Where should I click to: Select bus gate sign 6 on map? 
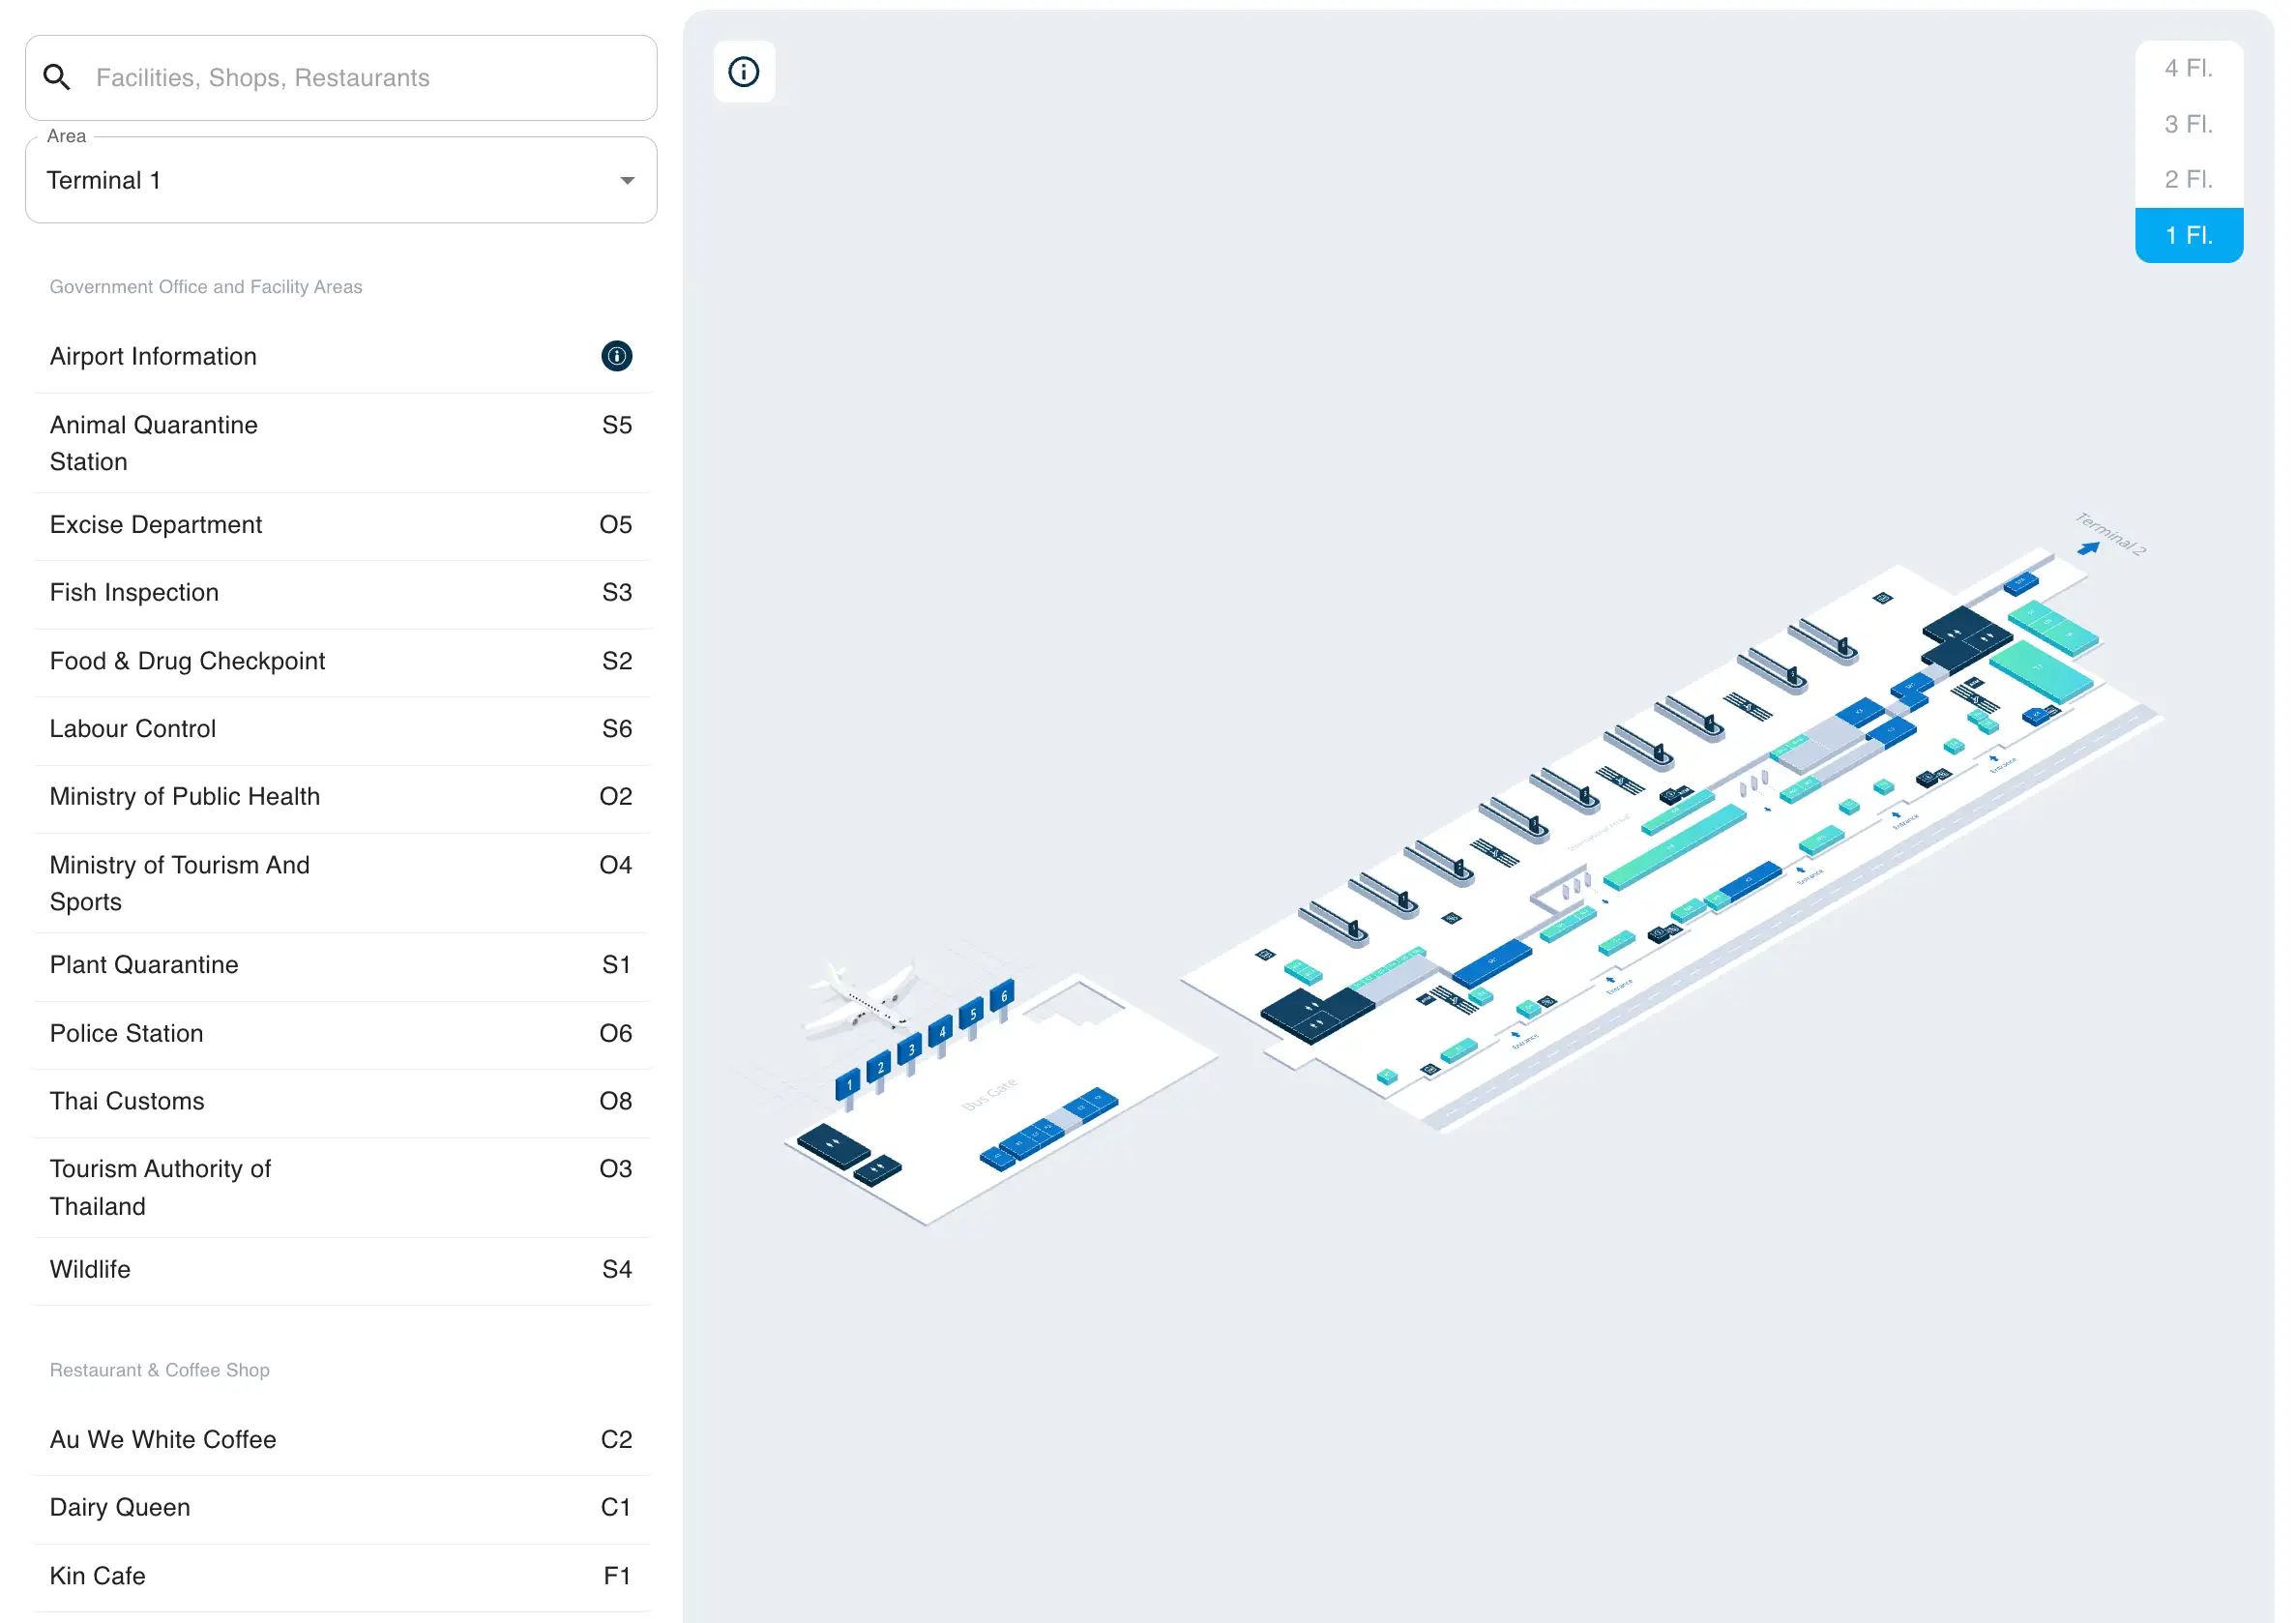[x=1004, y=996]
